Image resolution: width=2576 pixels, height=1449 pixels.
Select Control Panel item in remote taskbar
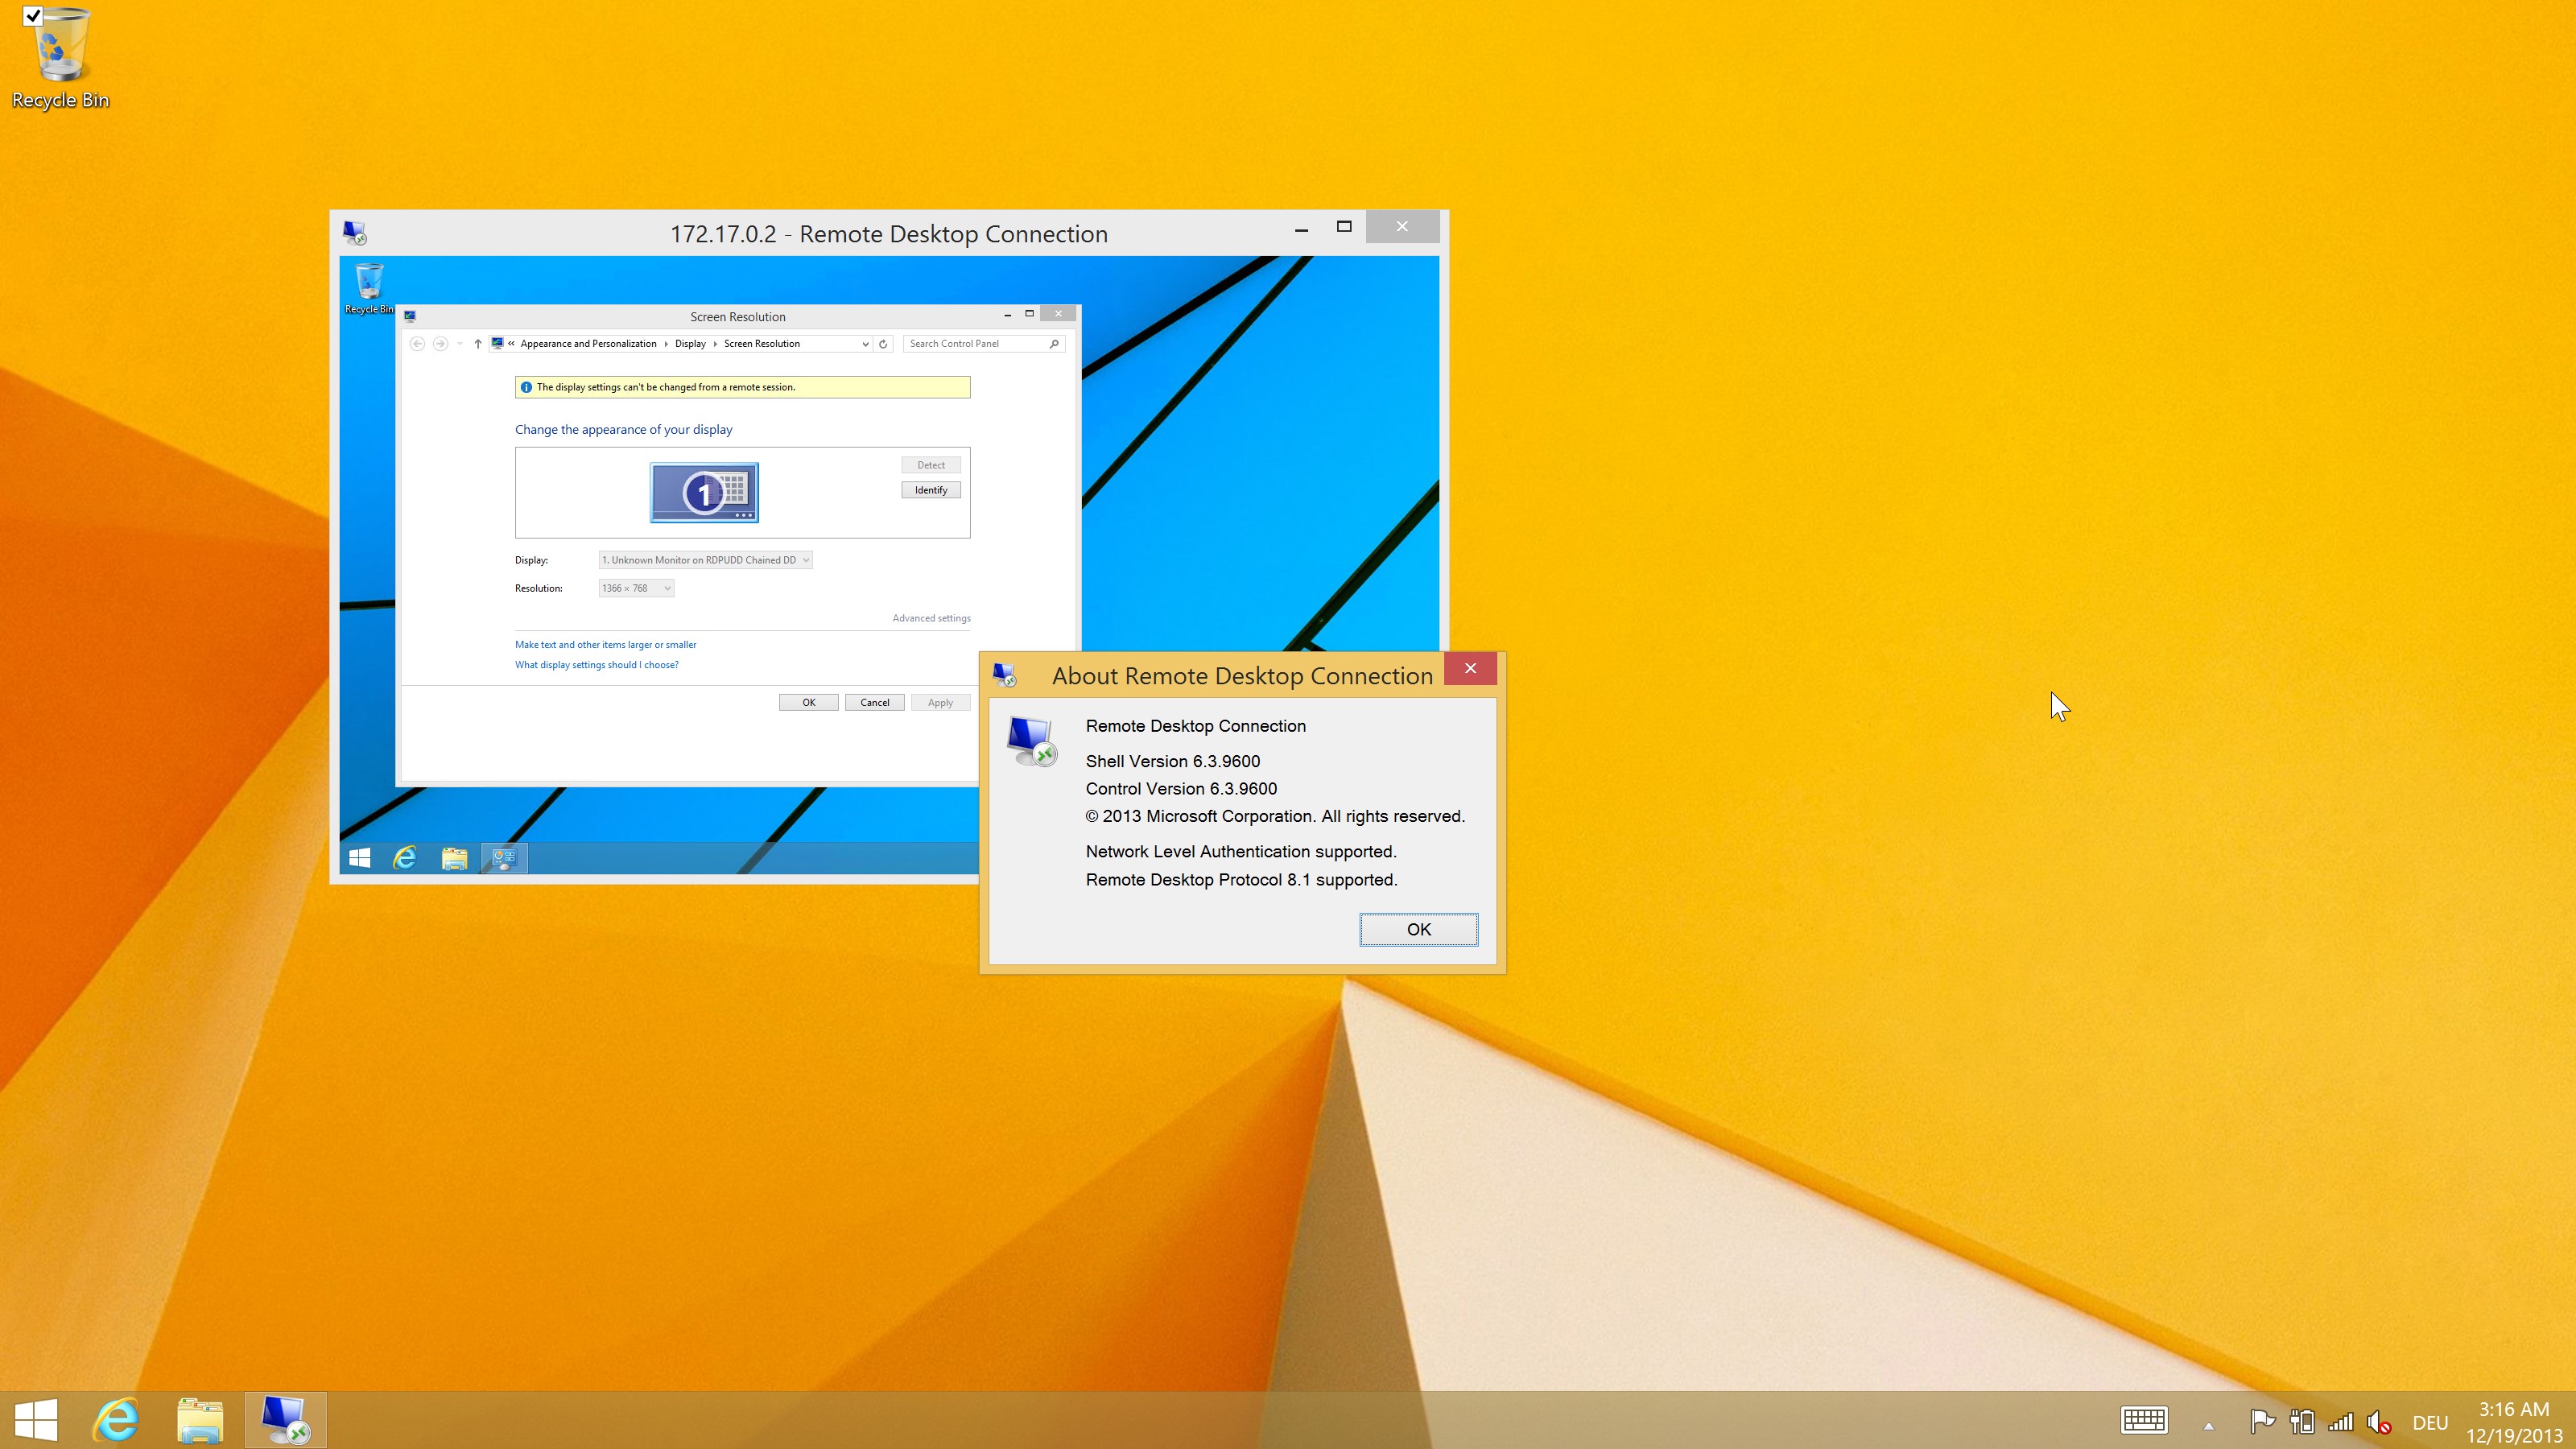click(x=504, y=858)
